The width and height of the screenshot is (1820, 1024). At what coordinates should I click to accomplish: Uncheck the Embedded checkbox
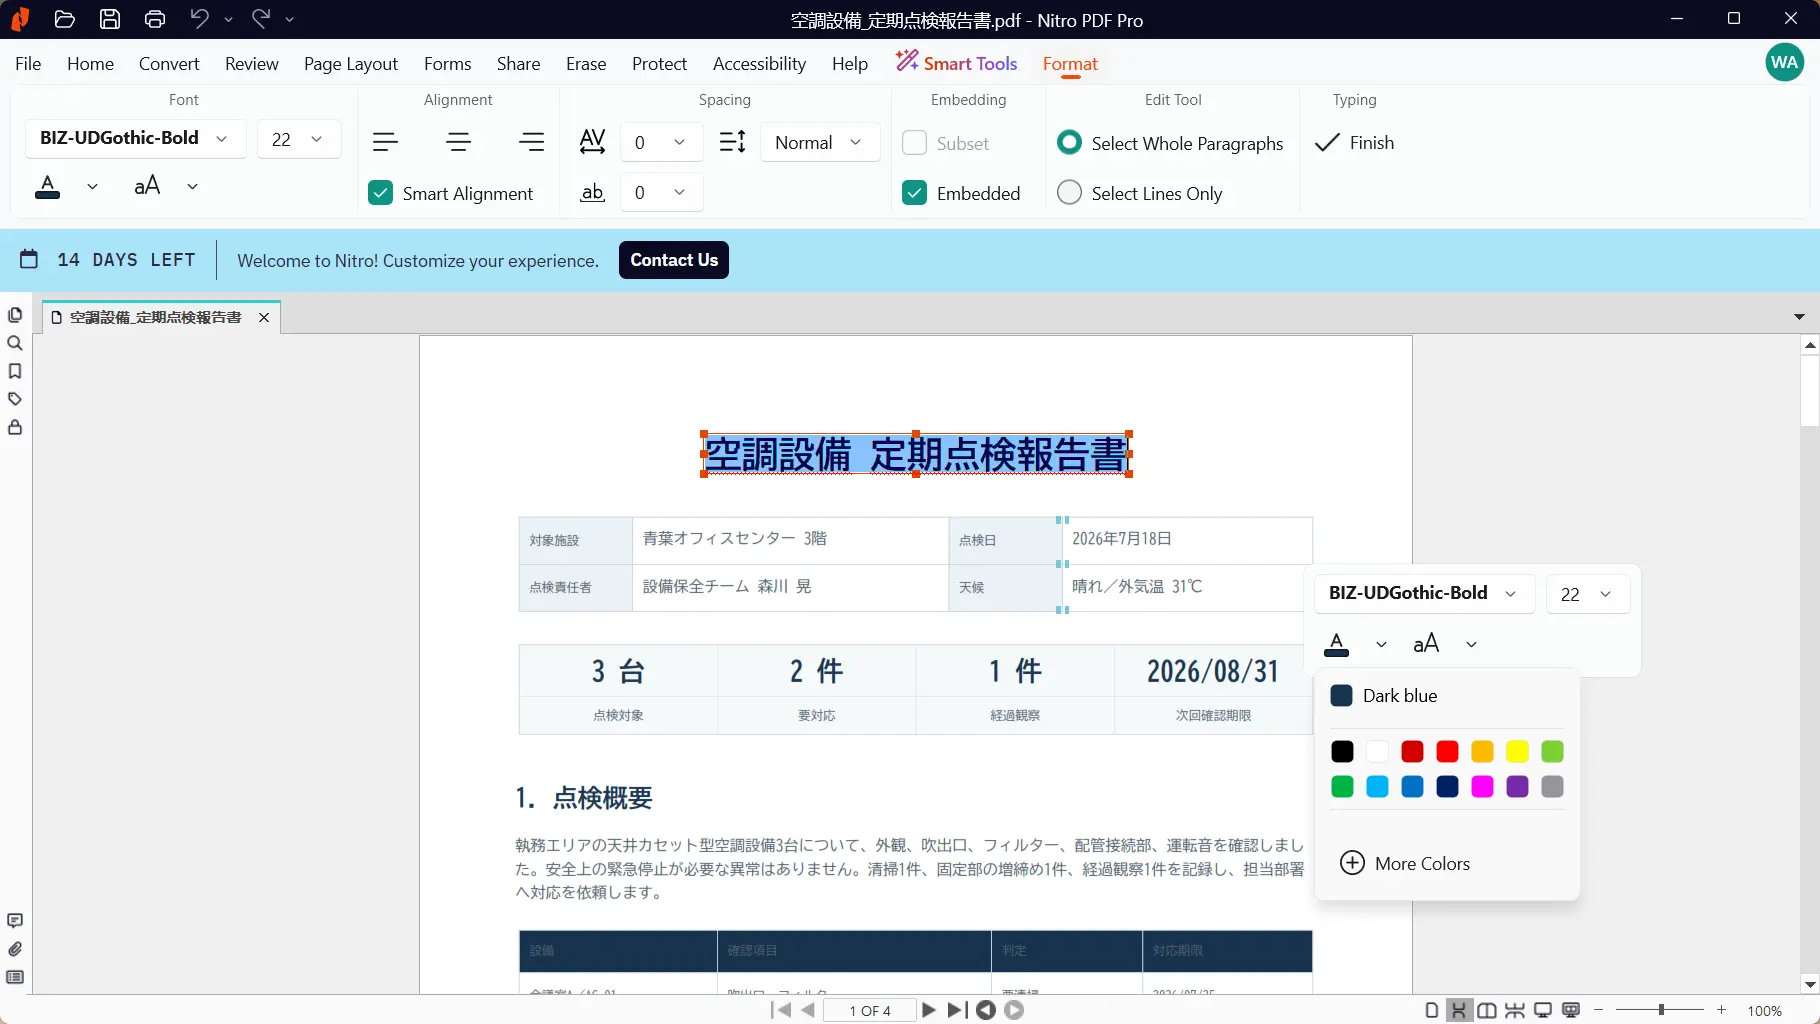[x=914, y=193]
